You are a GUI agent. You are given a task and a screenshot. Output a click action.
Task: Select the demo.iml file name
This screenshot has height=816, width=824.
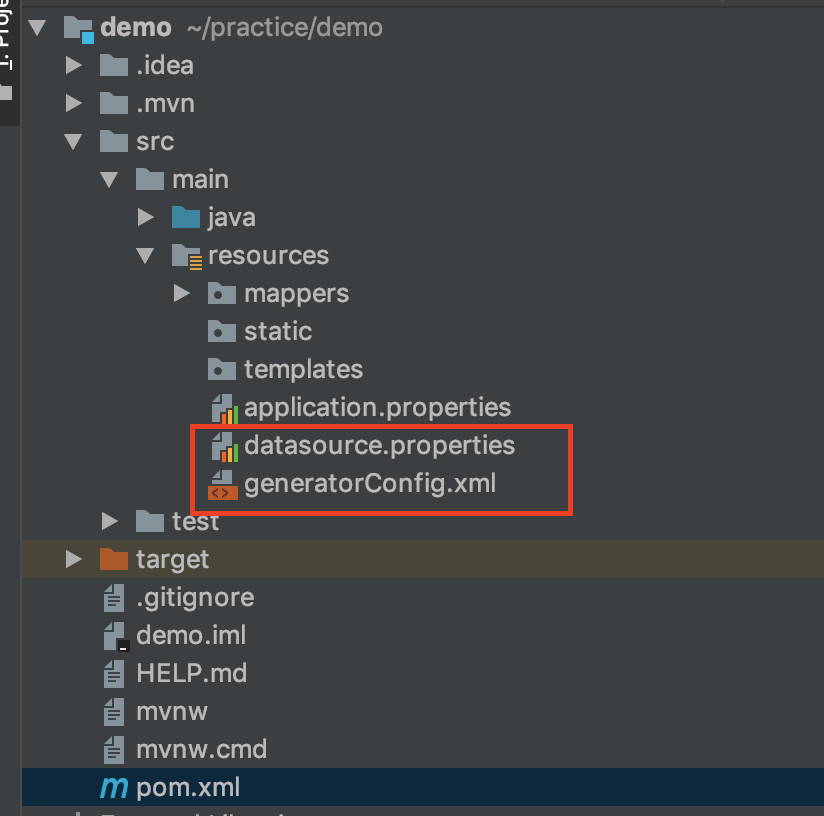click(x=191, y=635)
